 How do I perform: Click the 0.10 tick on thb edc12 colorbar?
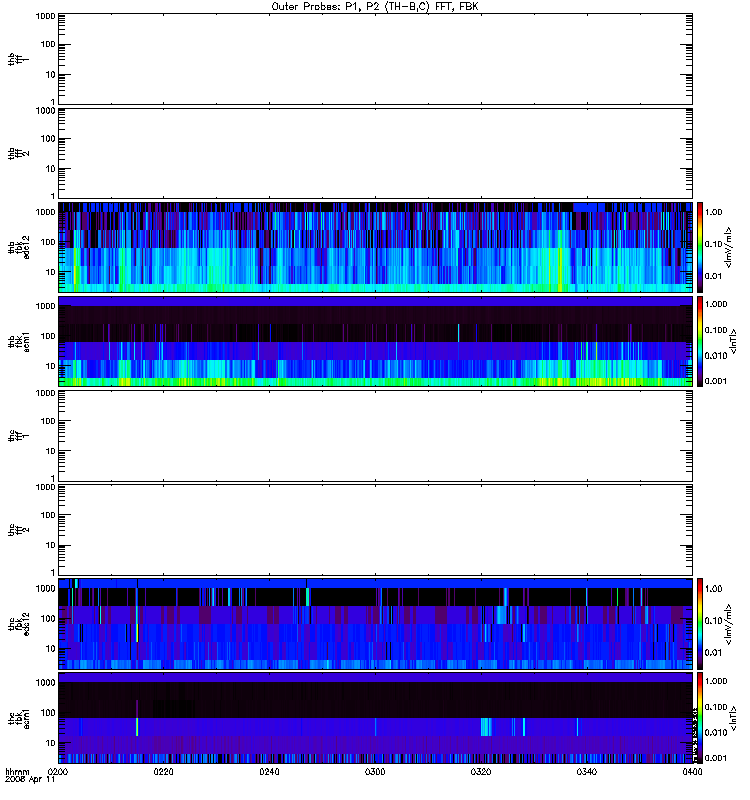(x=714, y=244)
